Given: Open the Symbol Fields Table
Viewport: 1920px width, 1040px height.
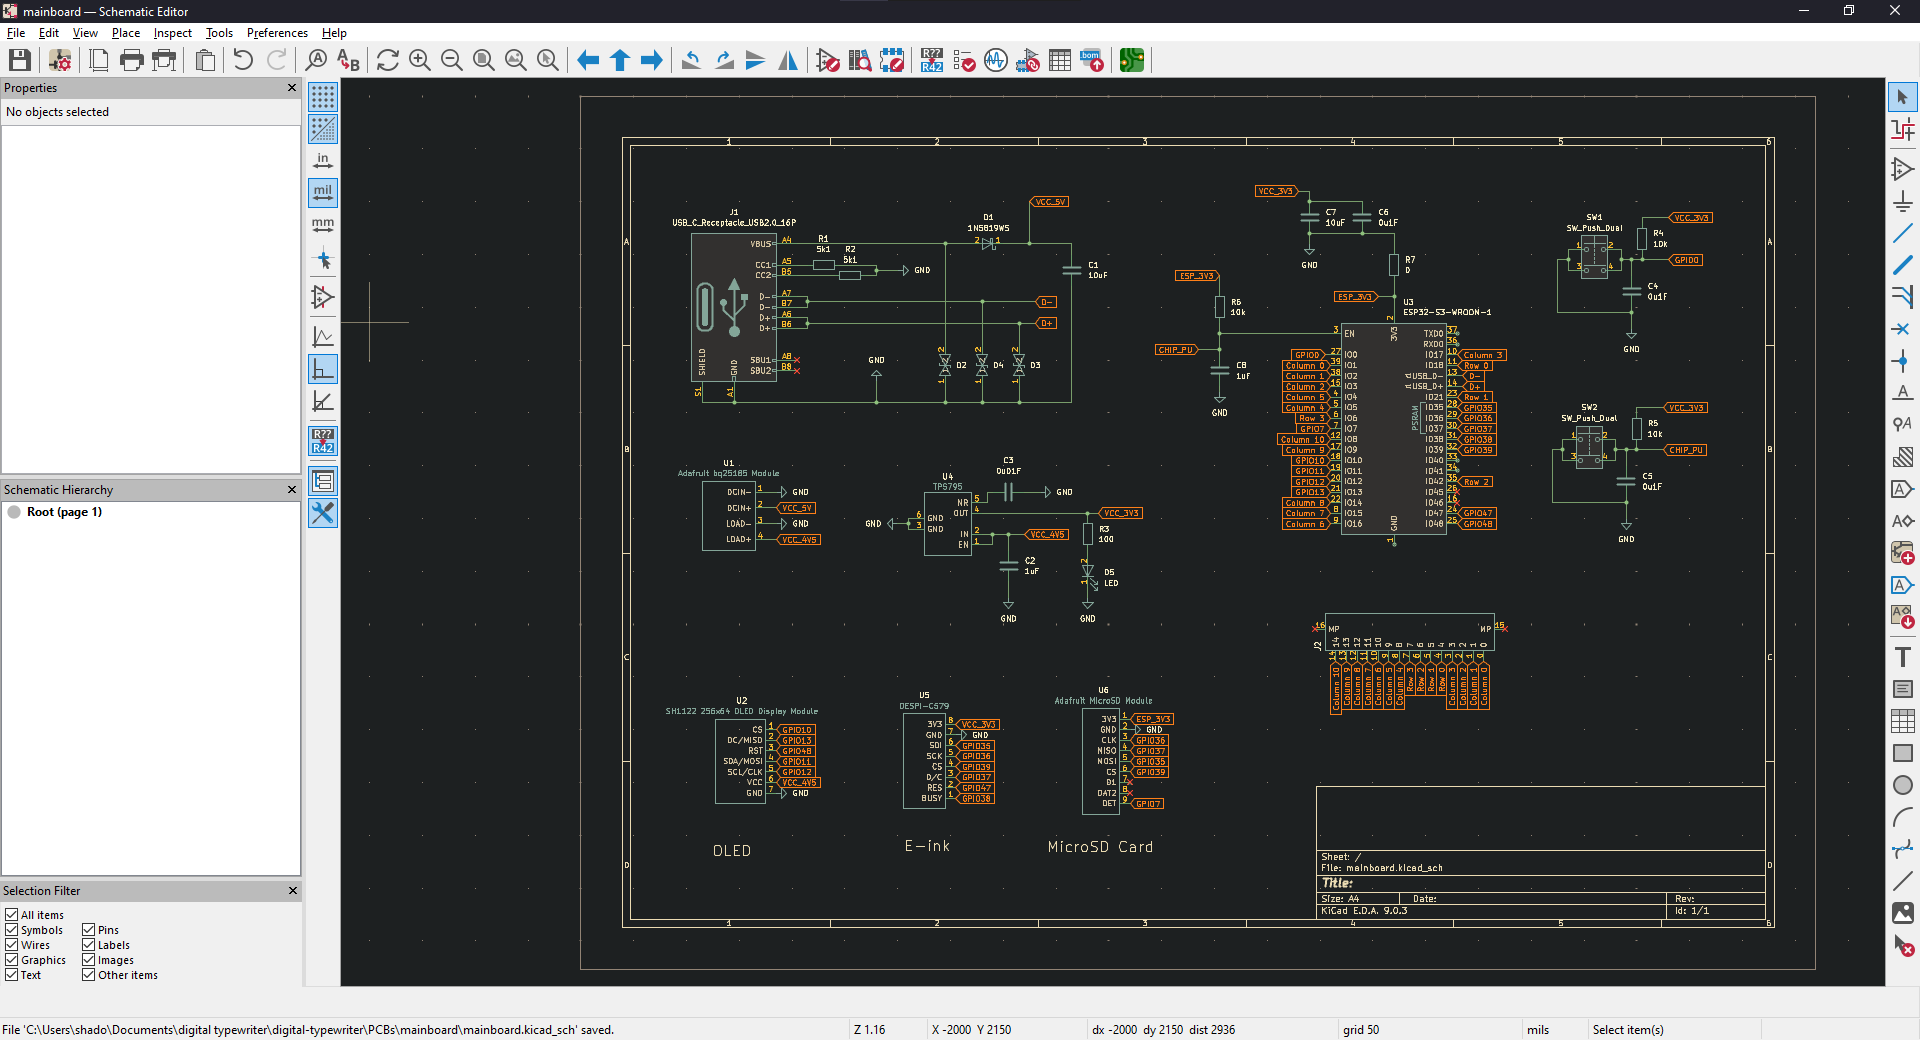Looking at the screenshot, I should click(1059, 60).
